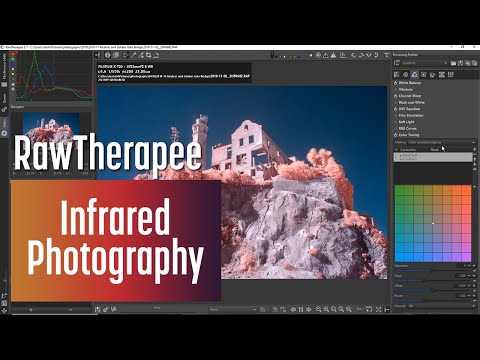Open the Metadata tools tab
The width and height of the screenshot is (480, 360).
451,75
